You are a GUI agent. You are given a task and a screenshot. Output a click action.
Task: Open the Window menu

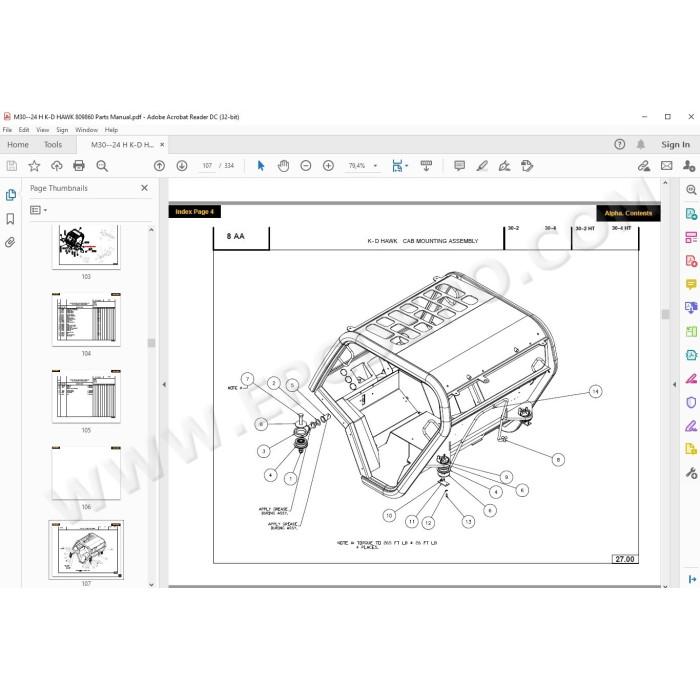click(86, 130)
